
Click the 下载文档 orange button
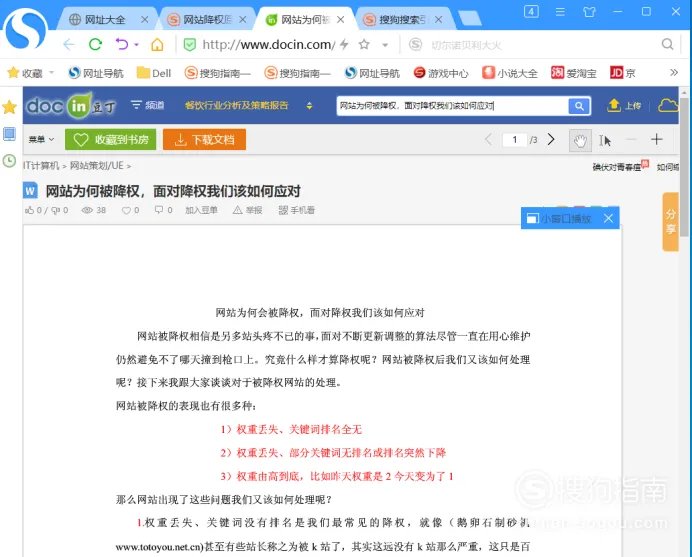tap(204, 139)
